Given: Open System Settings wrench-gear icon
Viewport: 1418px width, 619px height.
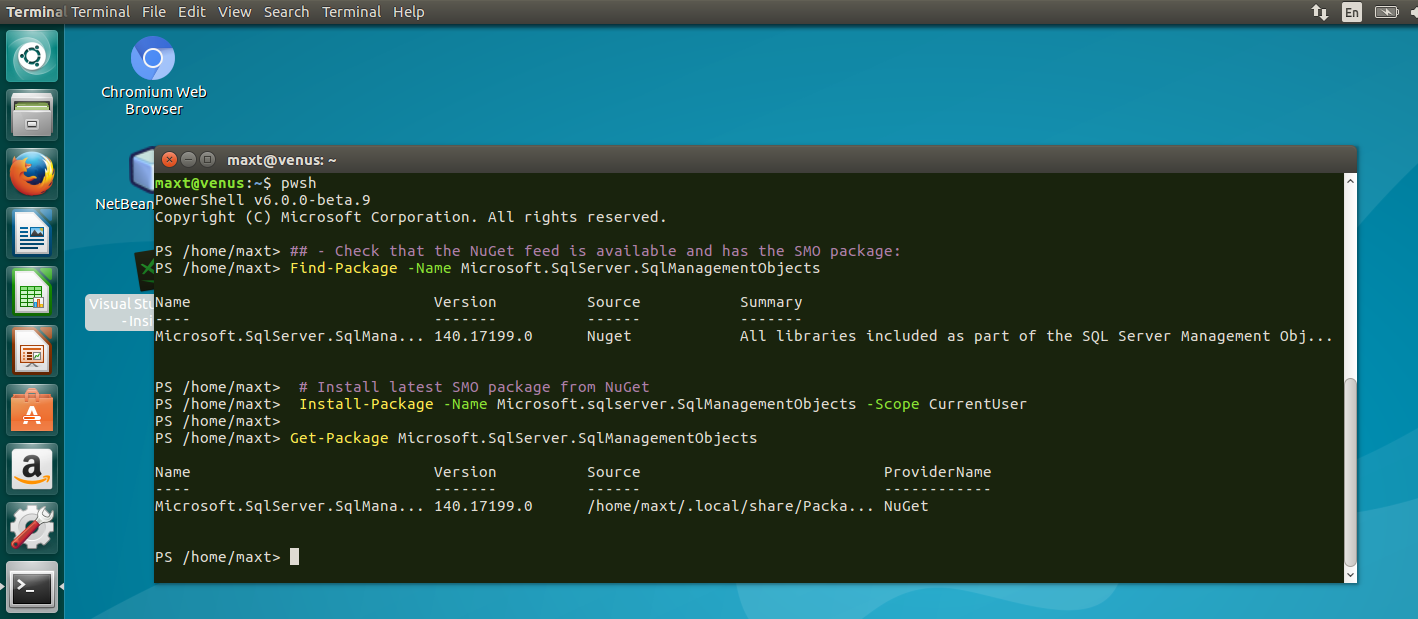Looking at the screenshot, I should (x=32, y=528).
